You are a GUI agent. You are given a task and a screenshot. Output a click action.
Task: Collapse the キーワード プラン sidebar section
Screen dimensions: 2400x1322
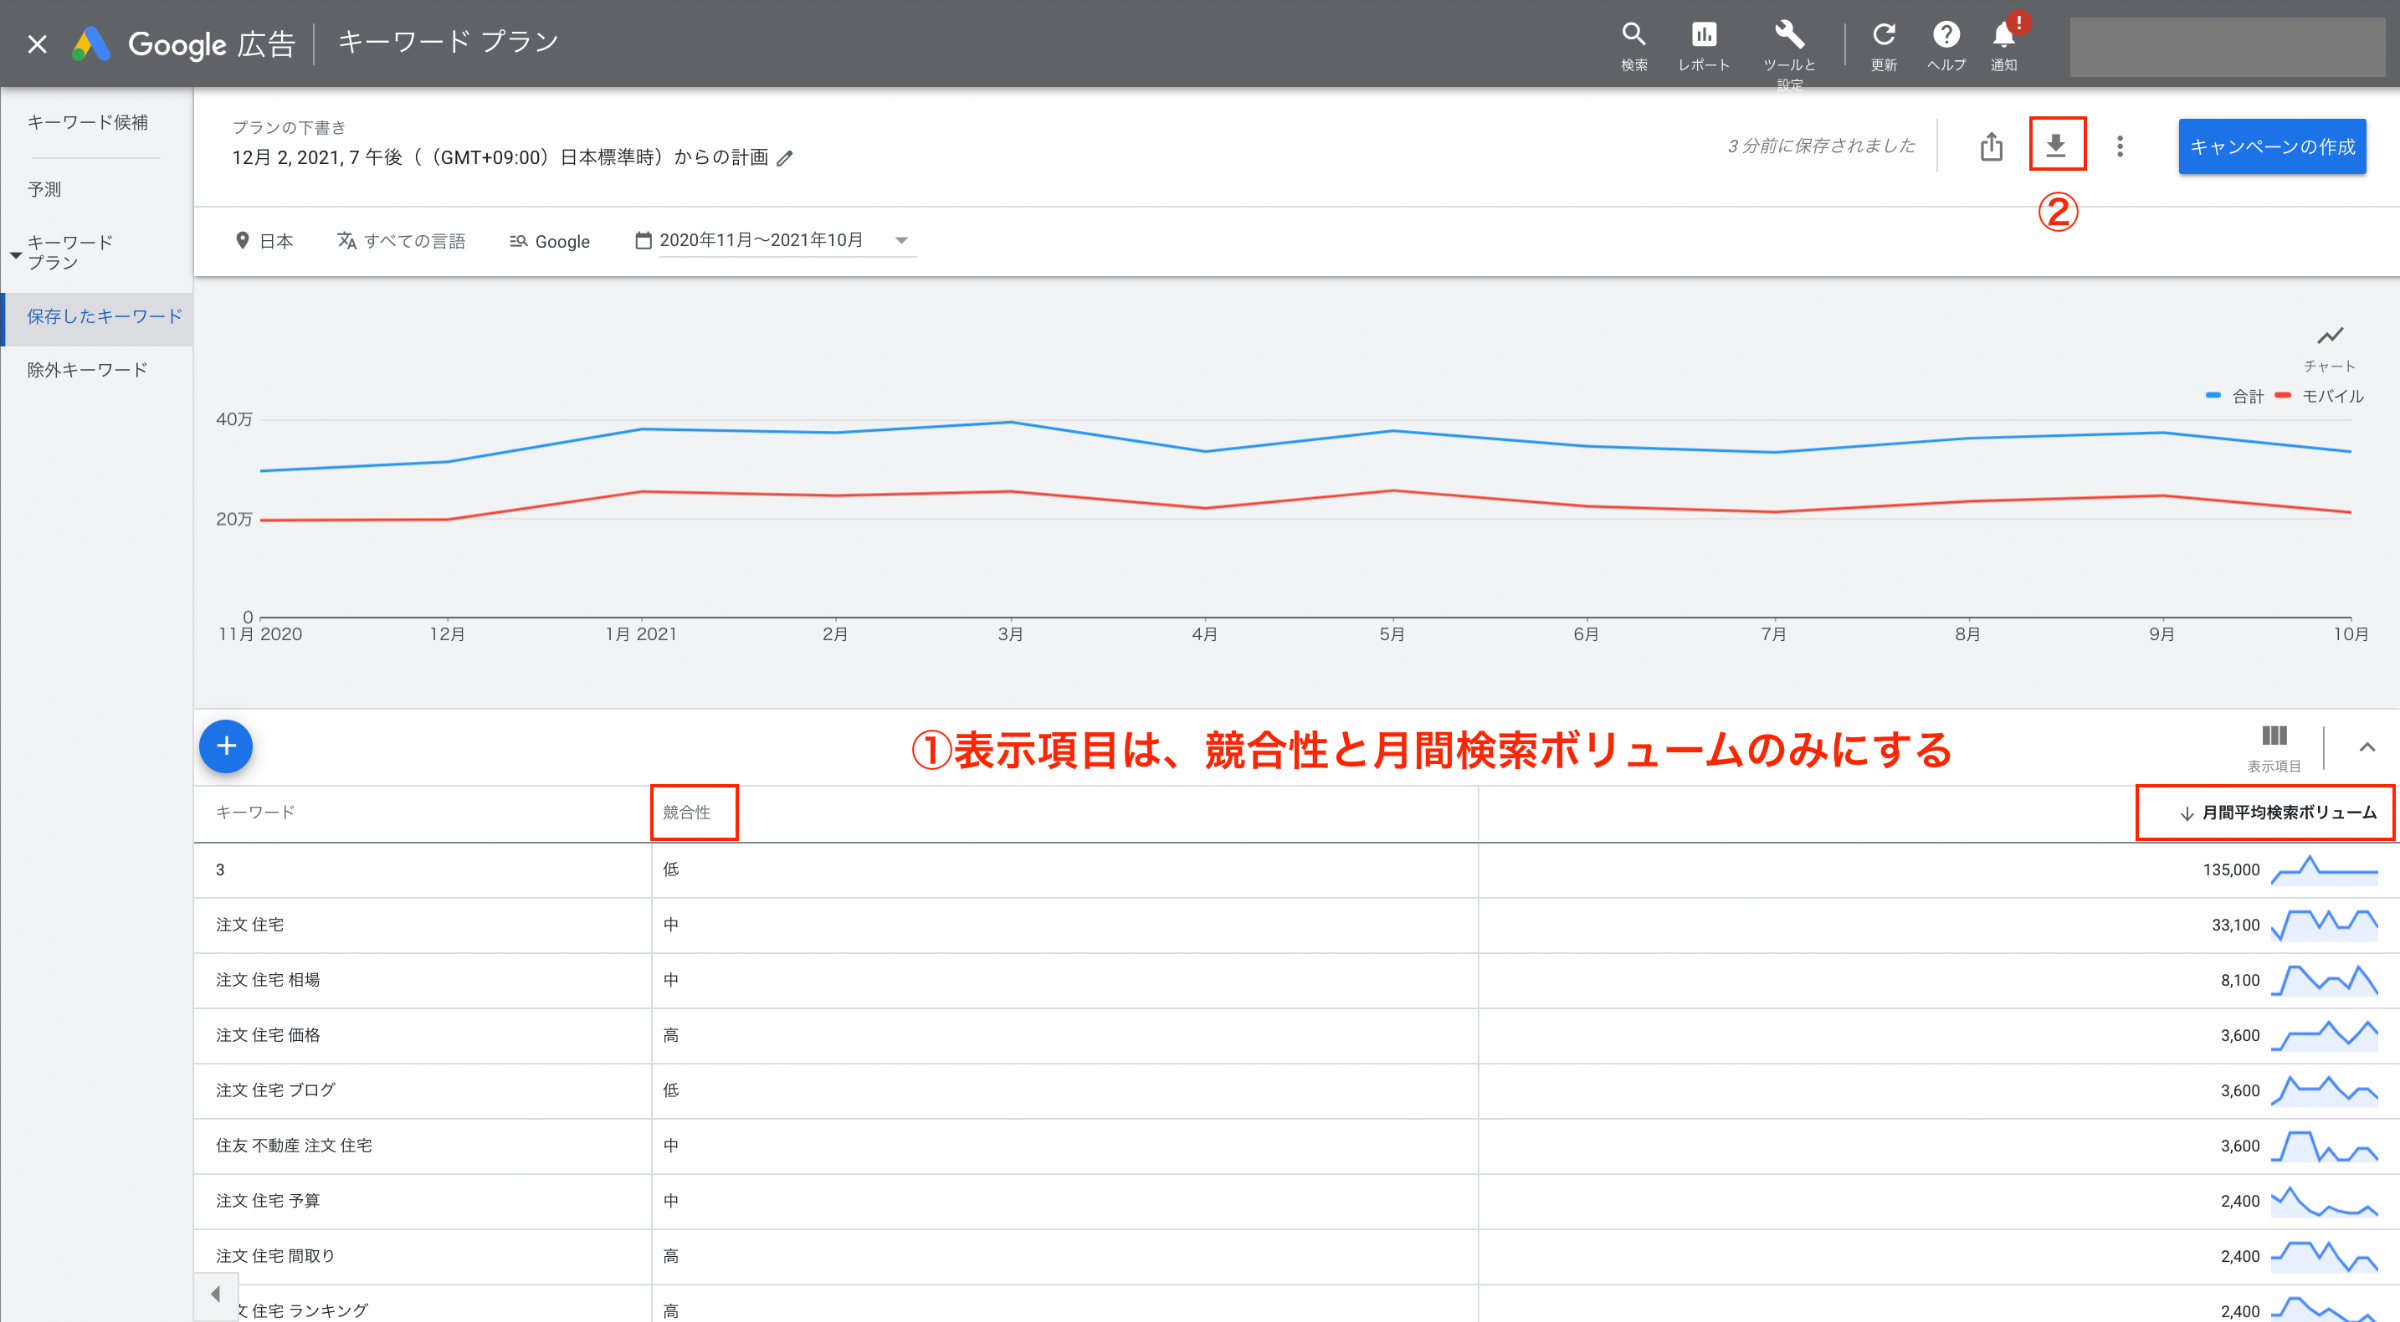click(x=16, y=254)
